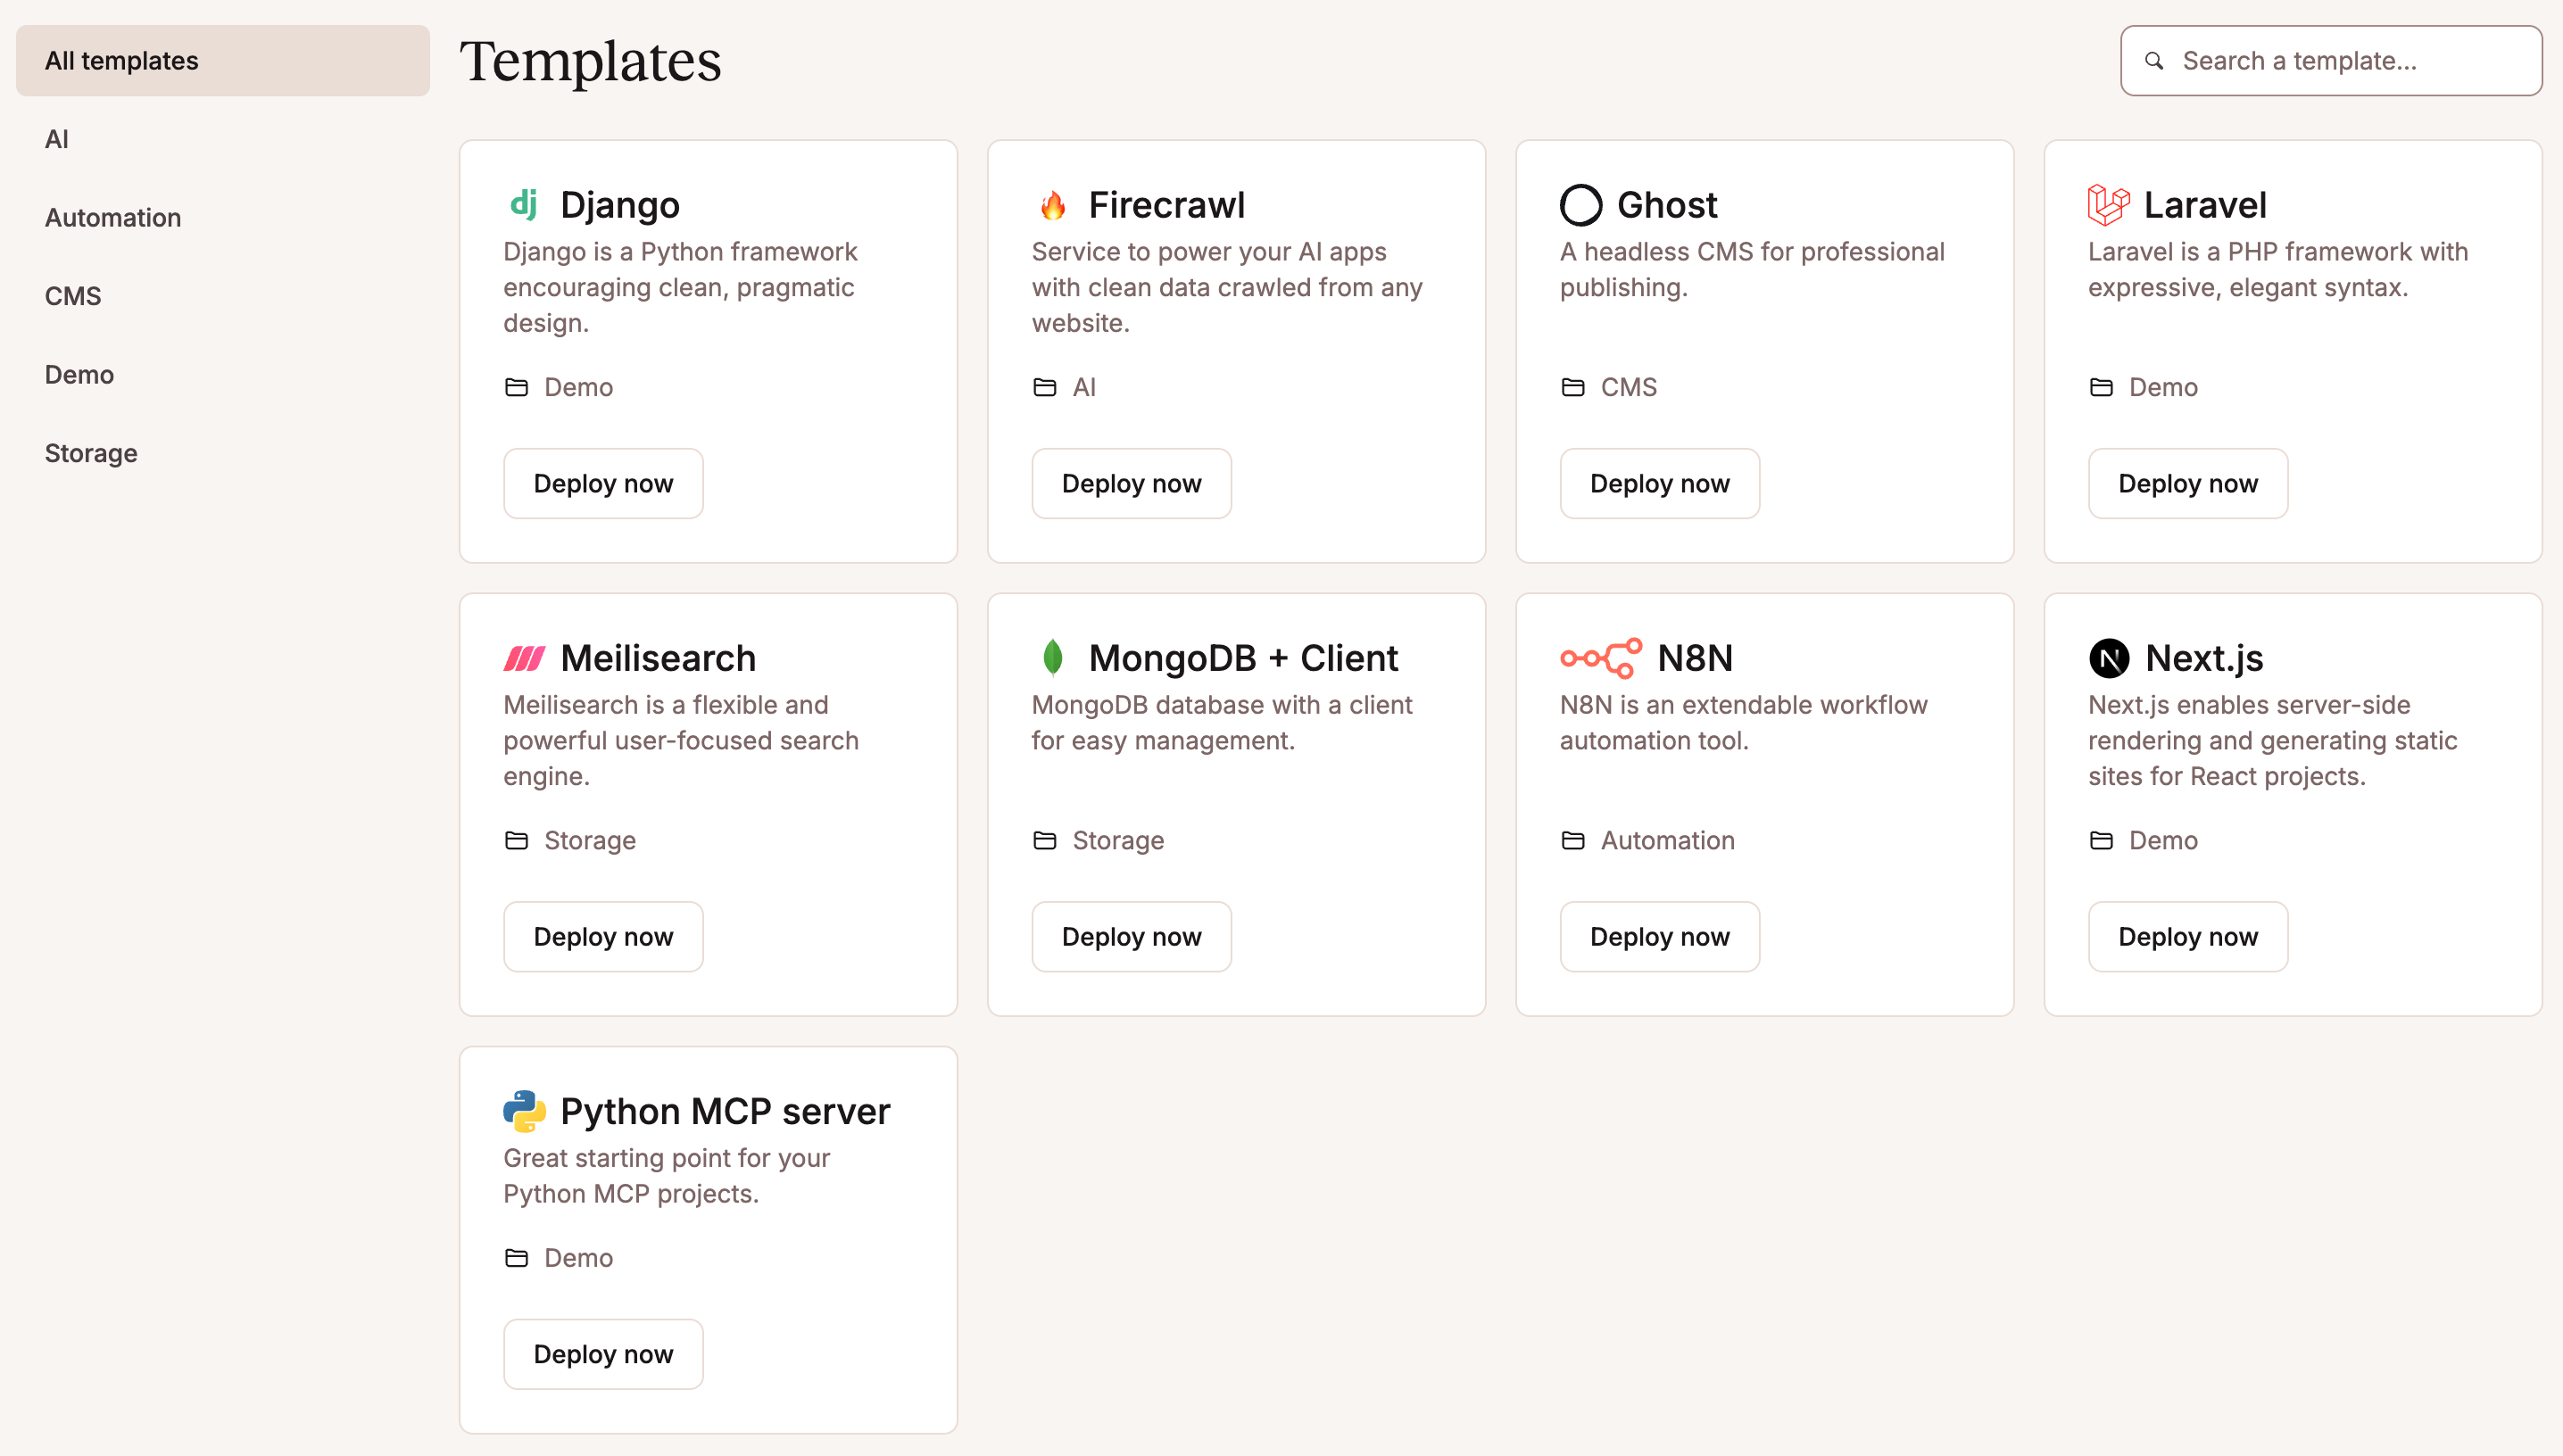The image size is (2563, 1456).
Task: Deploy the Django template now
Action: (x=603, y=483)
